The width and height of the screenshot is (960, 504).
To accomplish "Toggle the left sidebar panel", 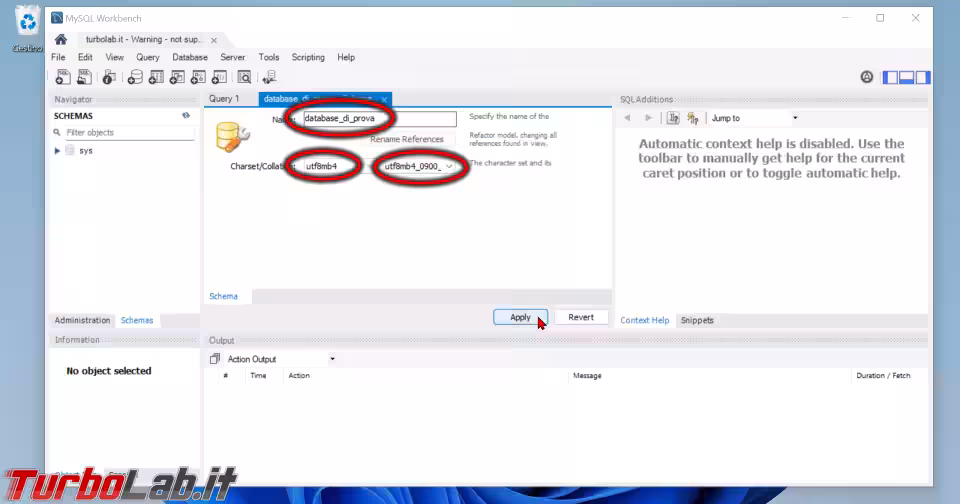I will (x=890, y=77).
